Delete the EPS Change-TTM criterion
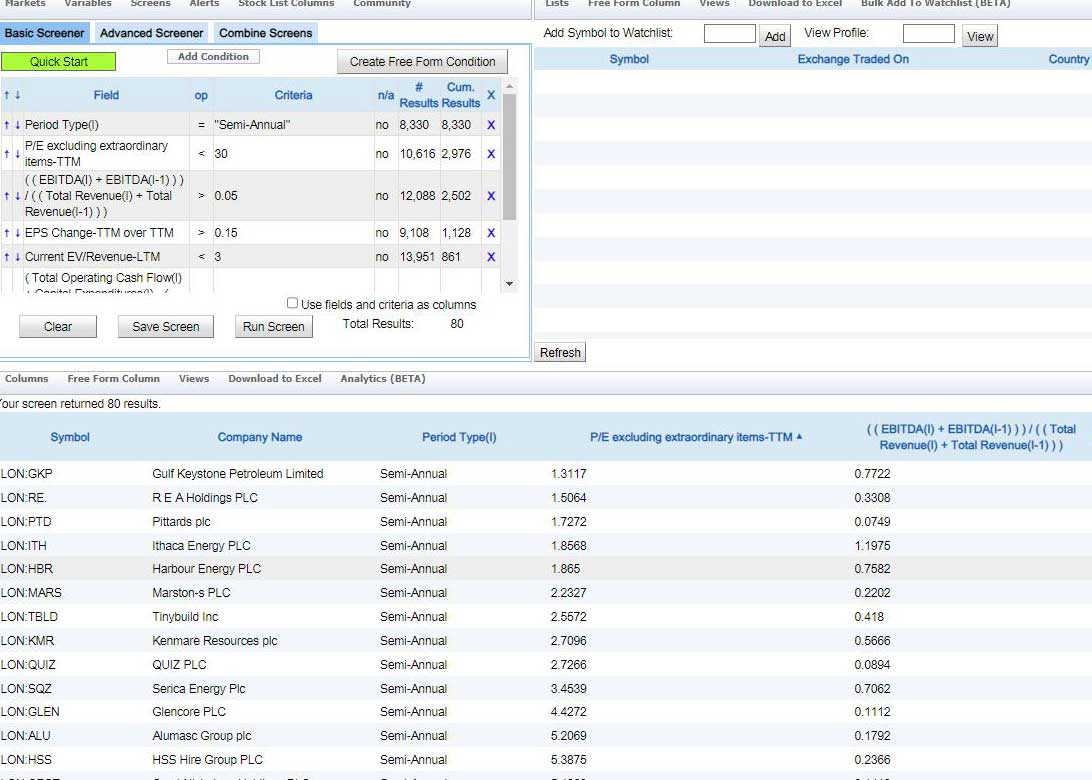 click(x=490, y=232)
